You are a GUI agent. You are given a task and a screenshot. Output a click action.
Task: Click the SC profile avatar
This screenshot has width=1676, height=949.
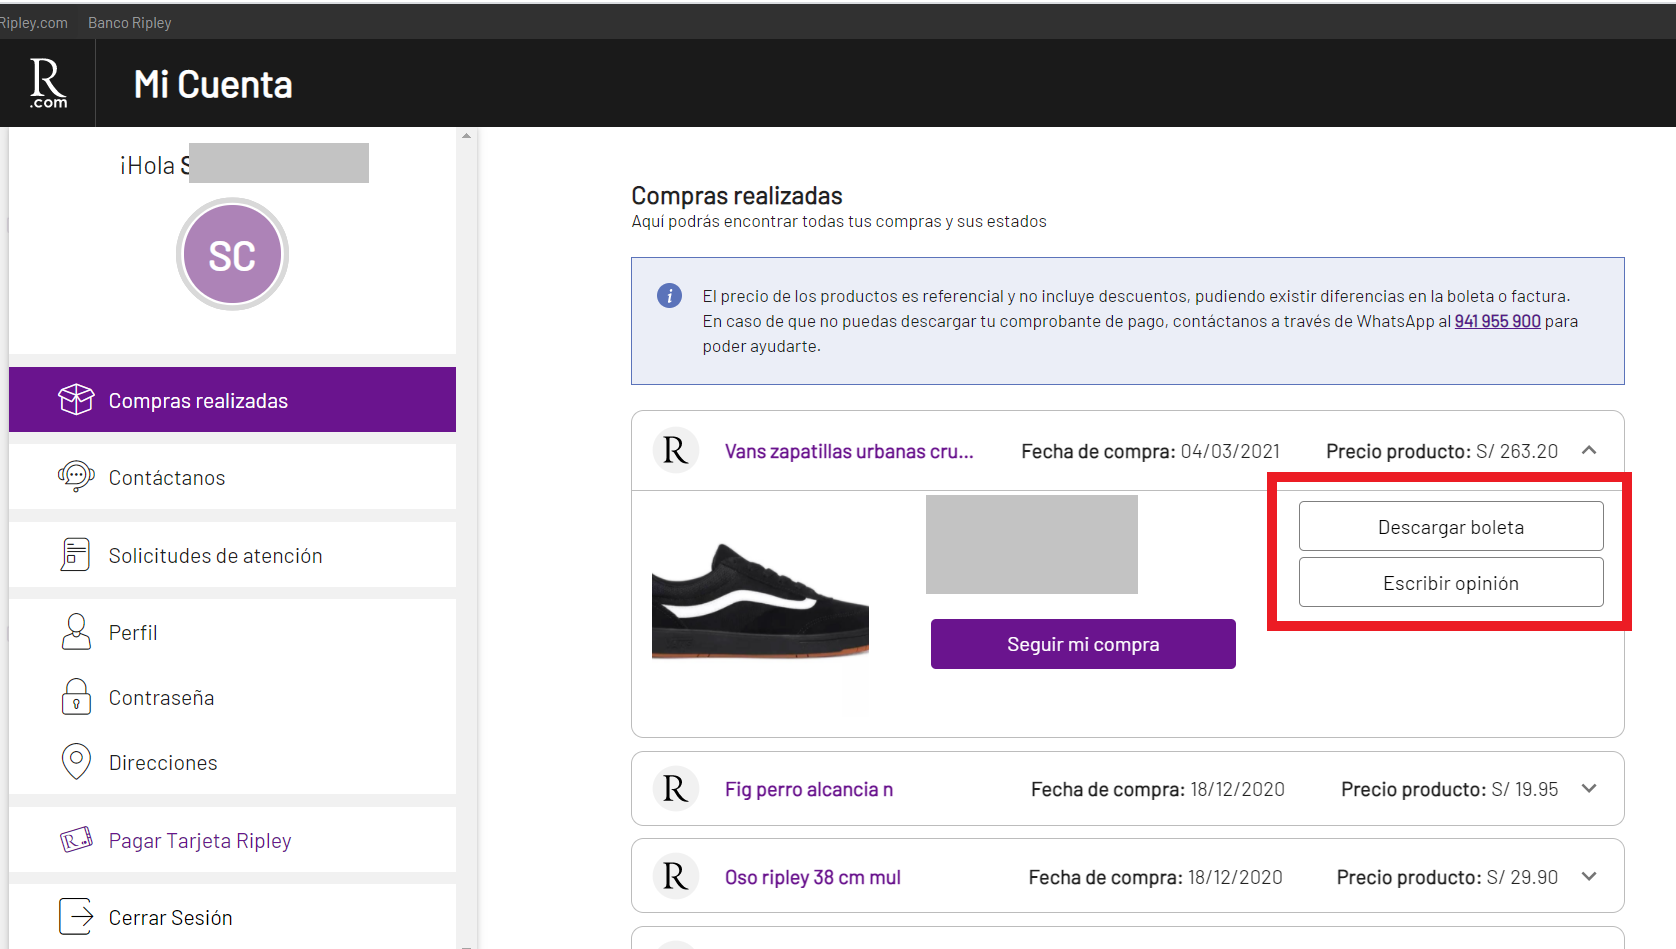click(x=232, y=255)
